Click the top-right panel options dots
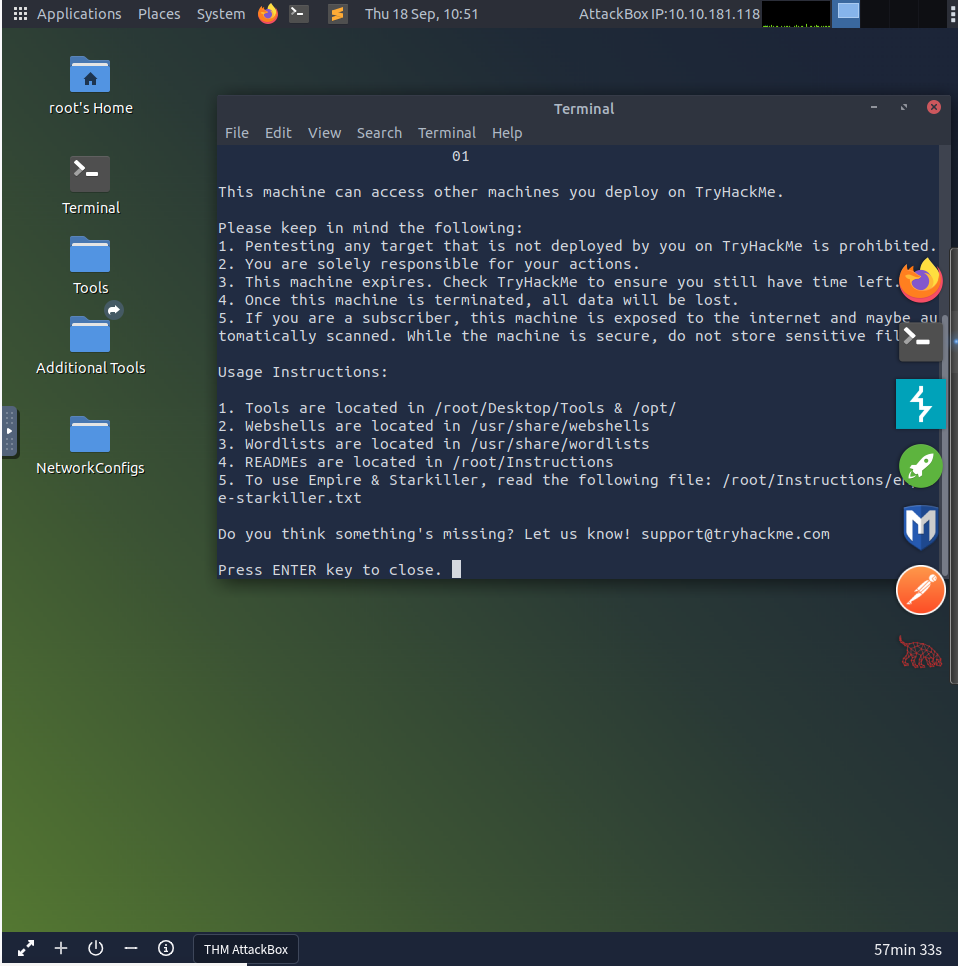 tap(953, 14)
